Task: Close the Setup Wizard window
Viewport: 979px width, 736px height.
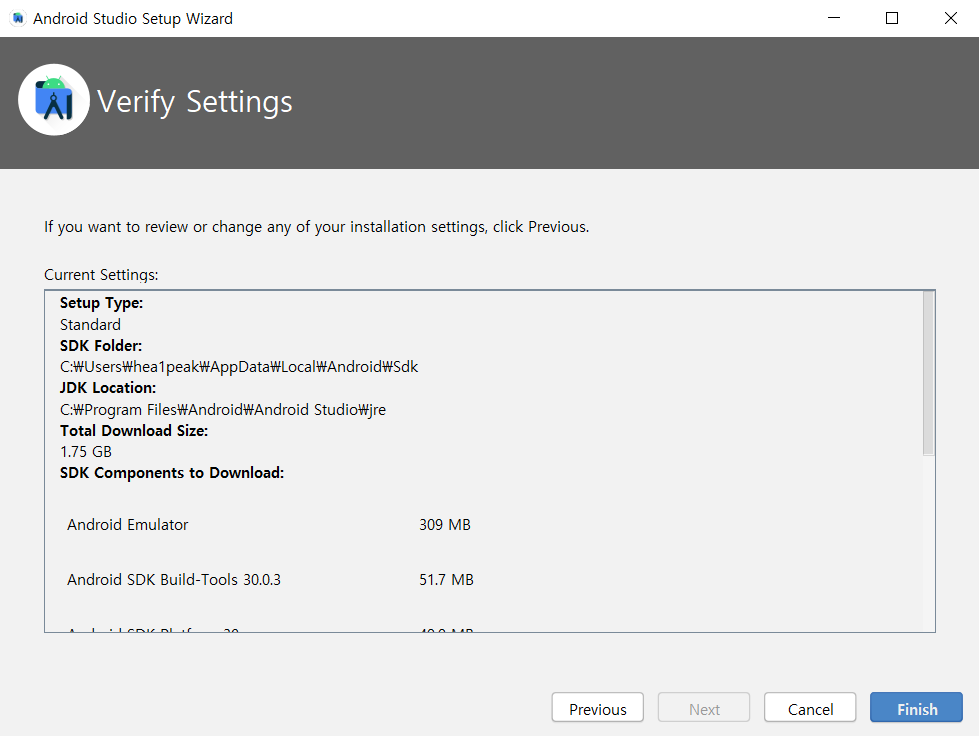Action: pos(950,18)
